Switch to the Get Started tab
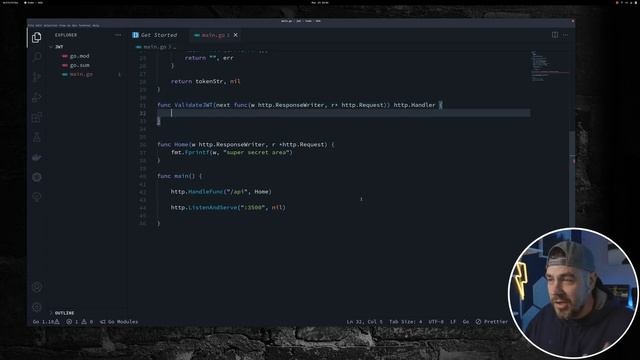Image resolution: width=640 pixels, height=360 pixels. (x=155, y=35)
